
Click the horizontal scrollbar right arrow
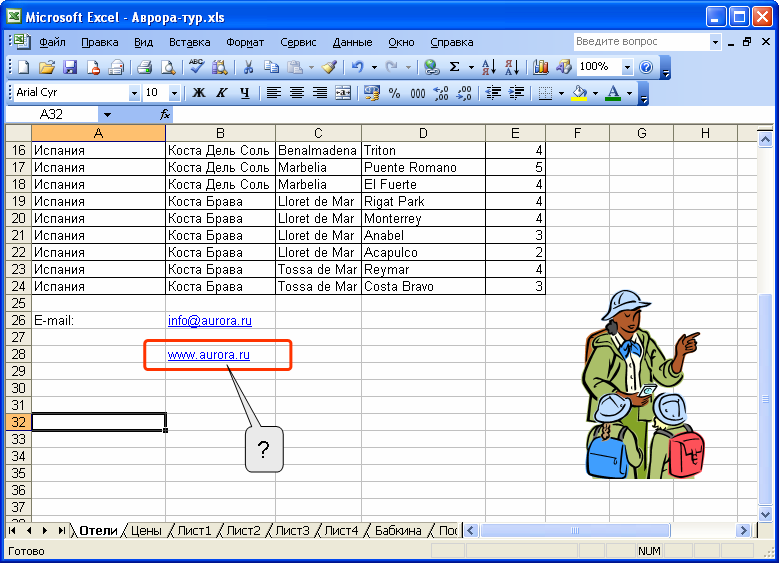click(x=743, y=531)
